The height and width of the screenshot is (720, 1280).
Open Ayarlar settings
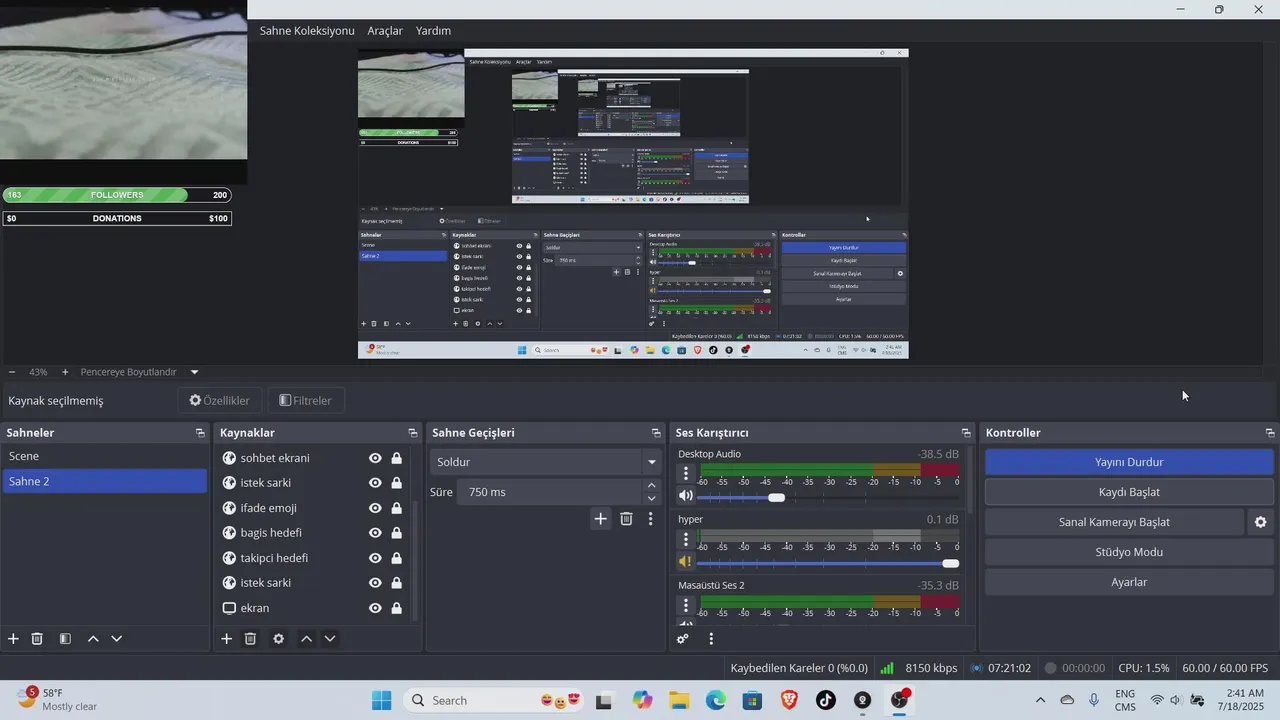pyautogui.click(x=1129, y=582)
